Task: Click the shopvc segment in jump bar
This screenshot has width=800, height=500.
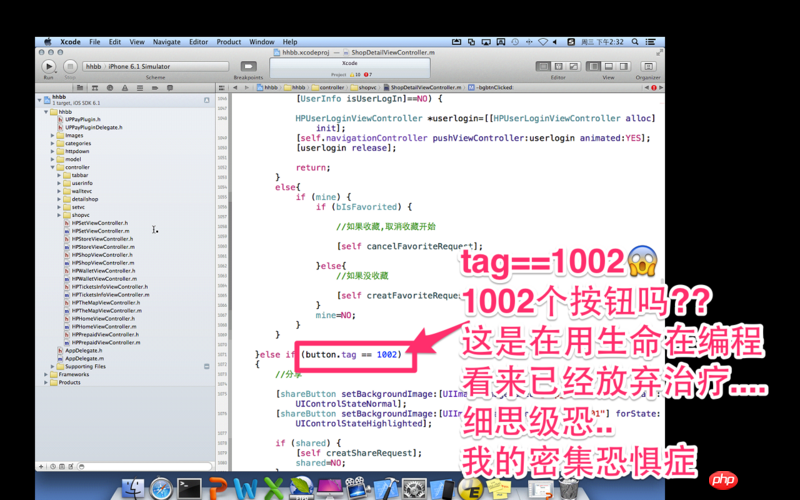Action: [x=363, y=88]
